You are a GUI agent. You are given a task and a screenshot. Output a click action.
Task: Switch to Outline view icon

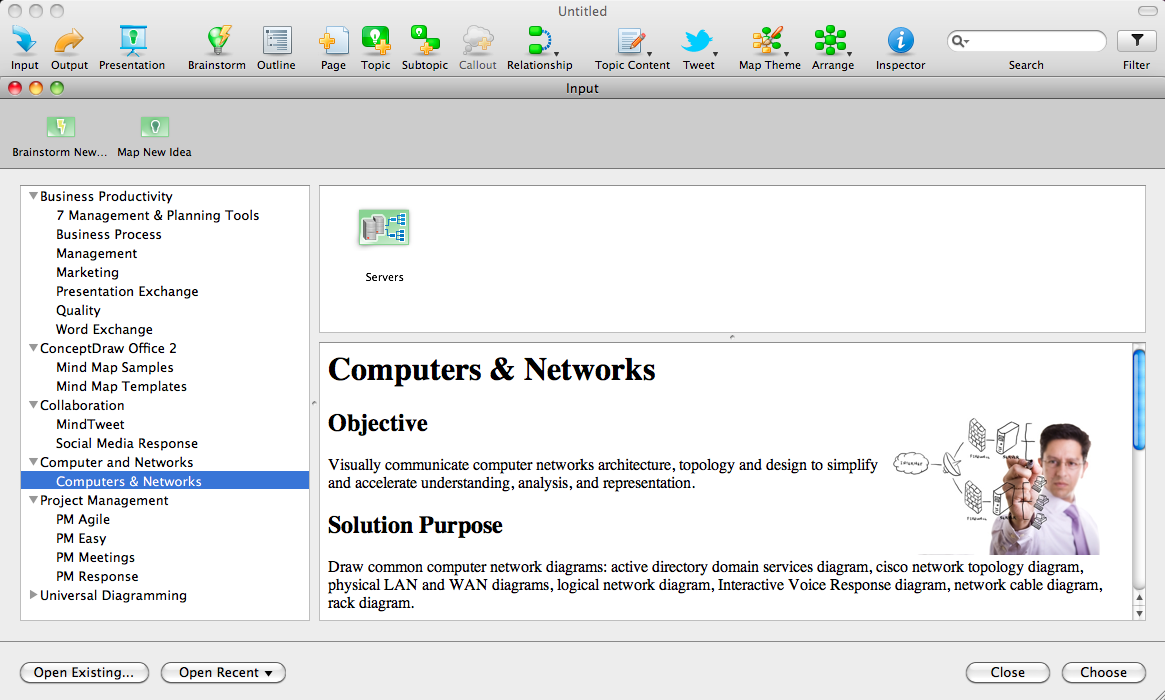click(276, 41)
